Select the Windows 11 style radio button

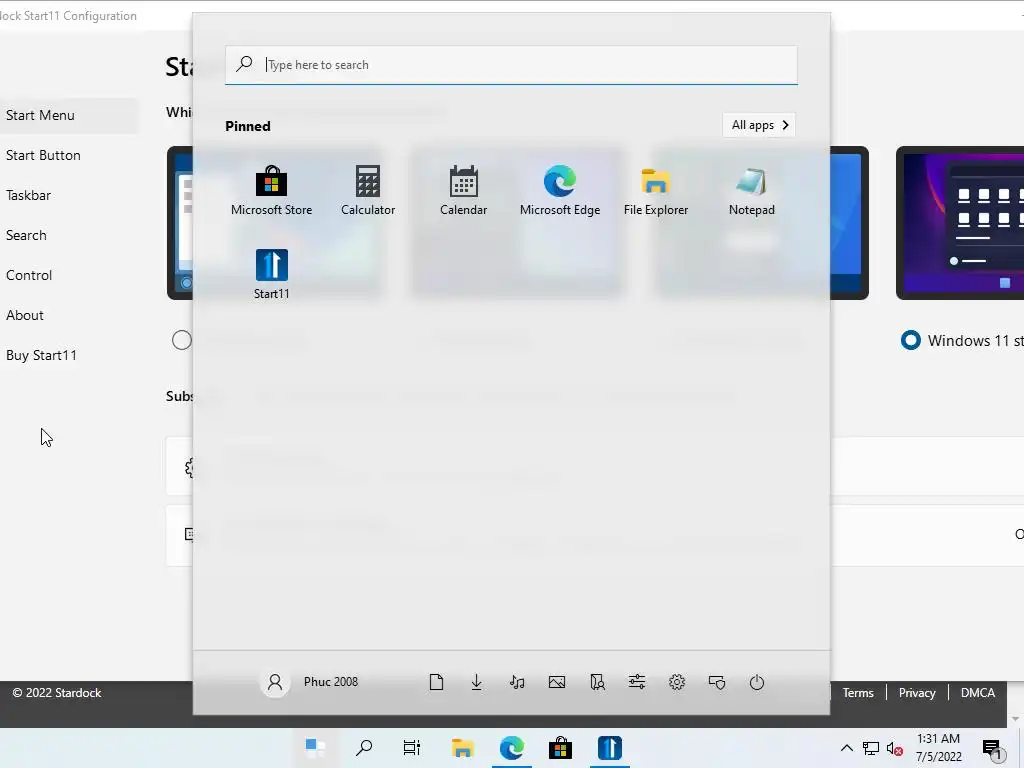click(x=910, y=340)
